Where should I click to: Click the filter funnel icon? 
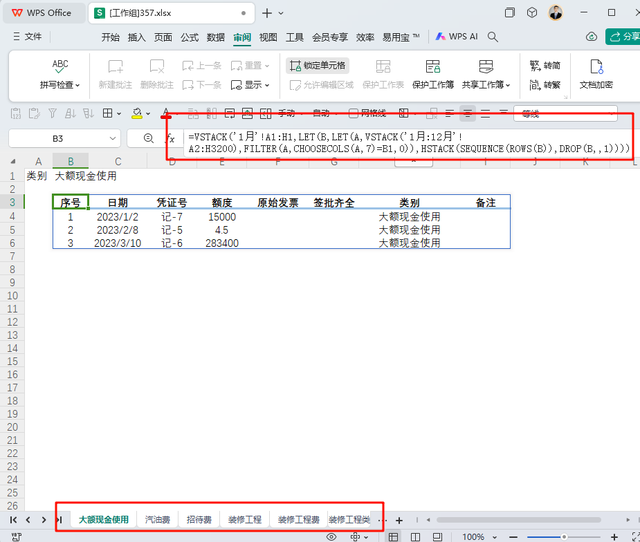[52, 113]
